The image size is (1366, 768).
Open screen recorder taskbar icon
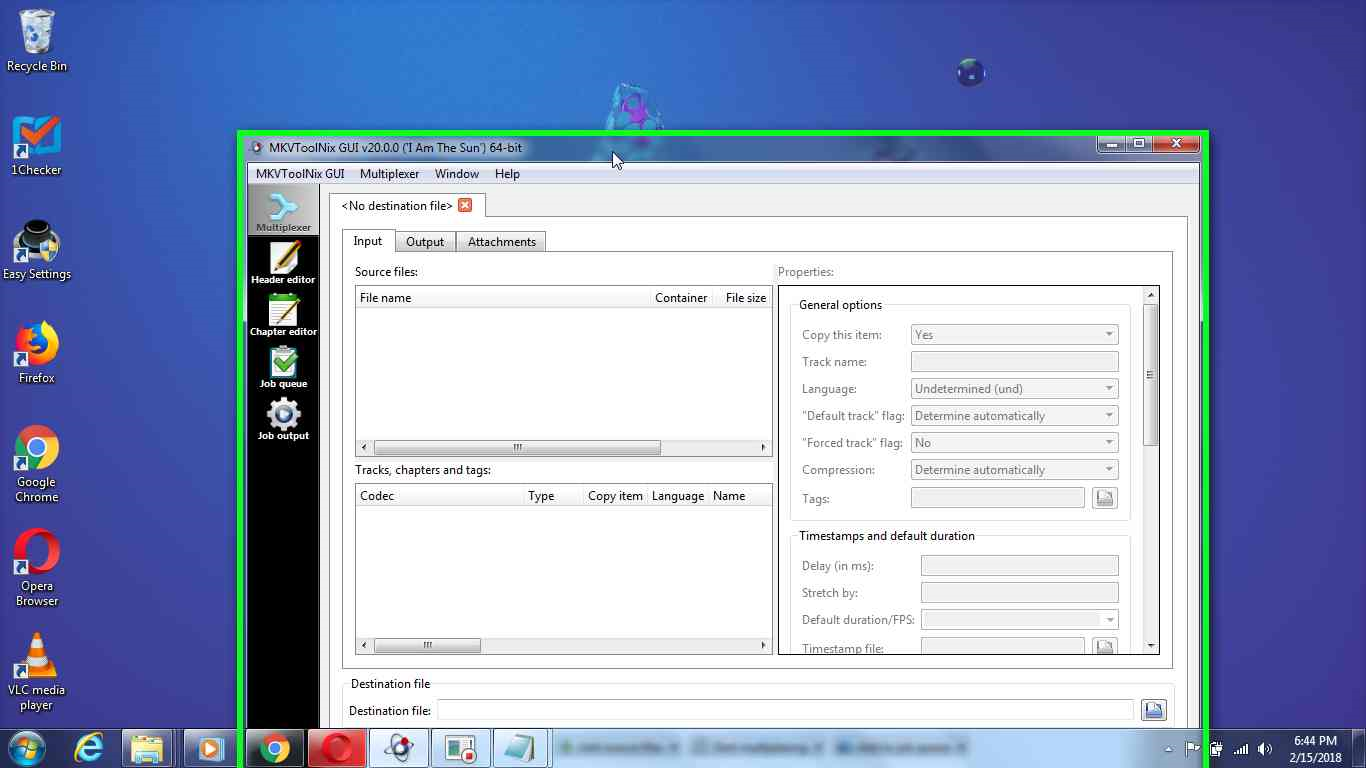460,748
